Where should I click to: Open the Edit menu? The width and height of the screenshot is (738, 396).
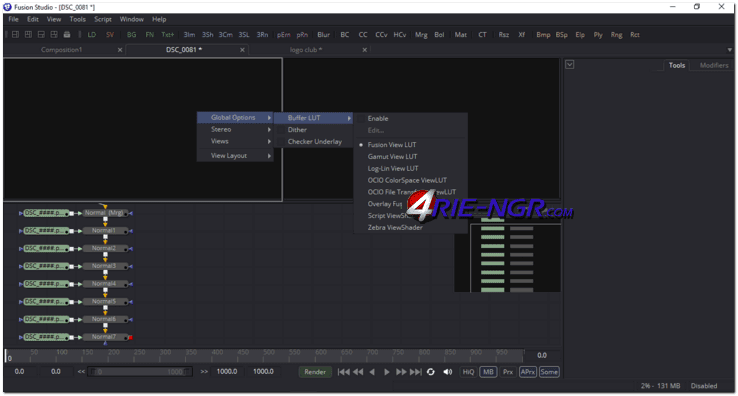pyautogui.click(x=33, y=19)
